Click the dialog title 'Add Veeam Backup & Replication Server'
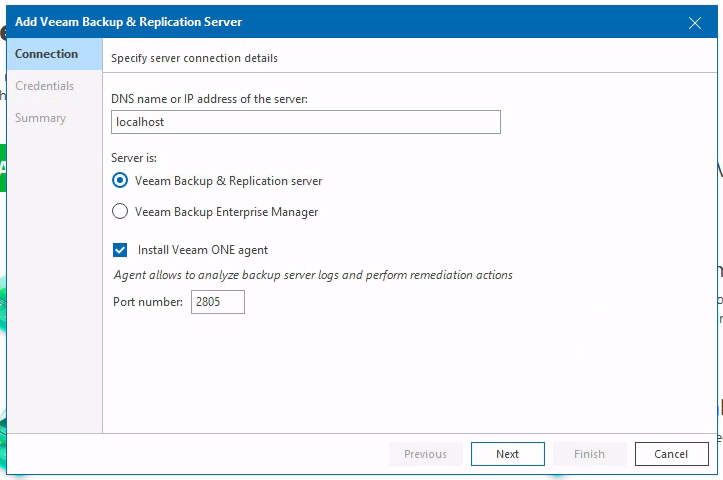Viewport: 723px width, 480px height. tap(128, 22)
